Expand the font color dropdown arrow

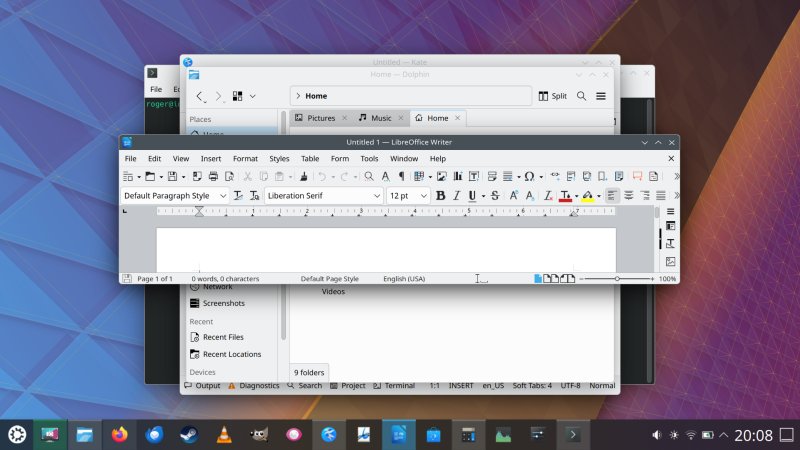(577, 196)
